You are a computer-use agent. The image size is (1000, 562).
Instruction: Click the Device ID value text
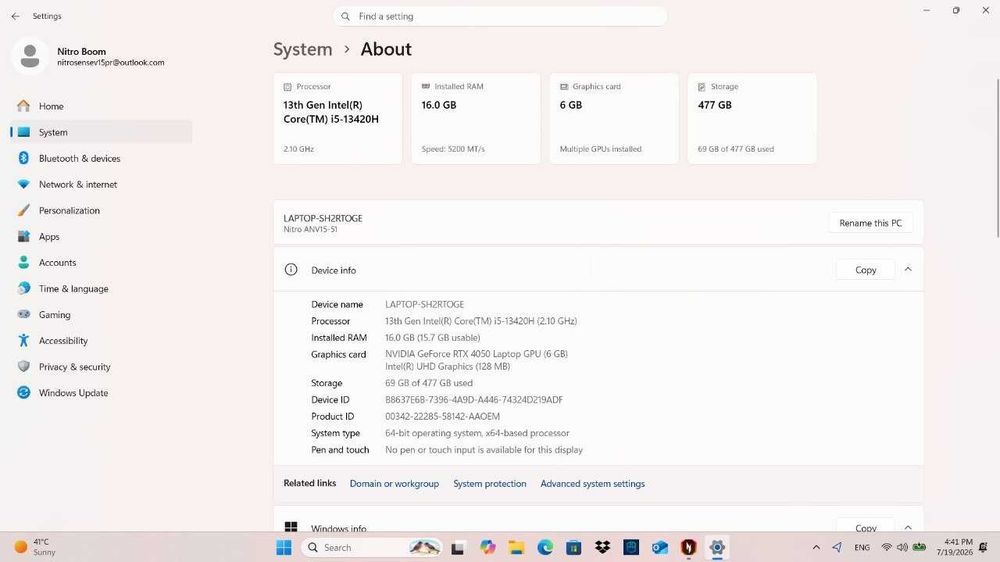click(474, 399)
